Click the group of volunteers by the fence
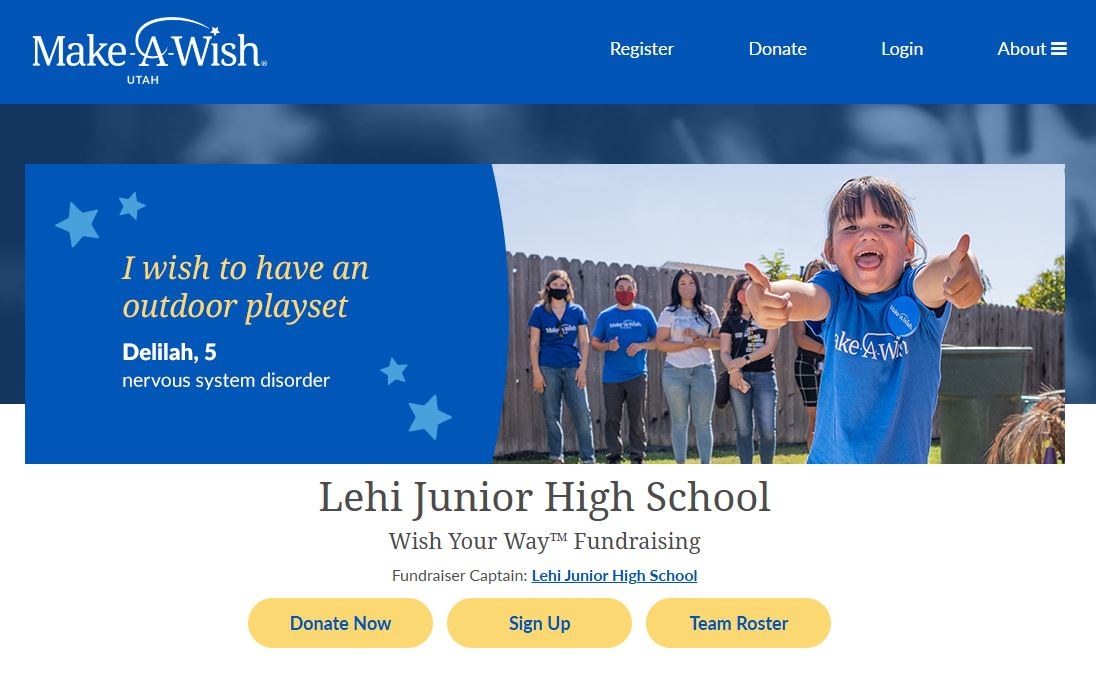Image resolution: width=1096 pixels, height=687 pixels. tap(654, 365)
